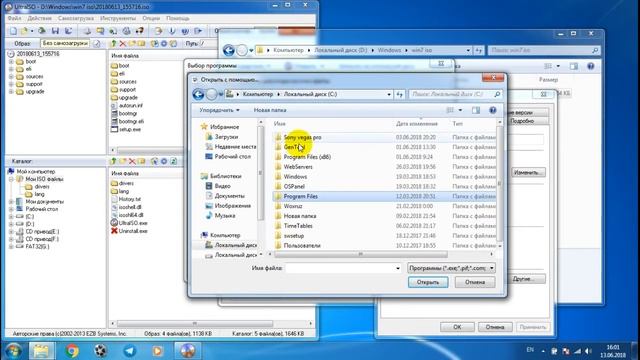
Task: Click the Windows Start button
Action: coord(13,351)
